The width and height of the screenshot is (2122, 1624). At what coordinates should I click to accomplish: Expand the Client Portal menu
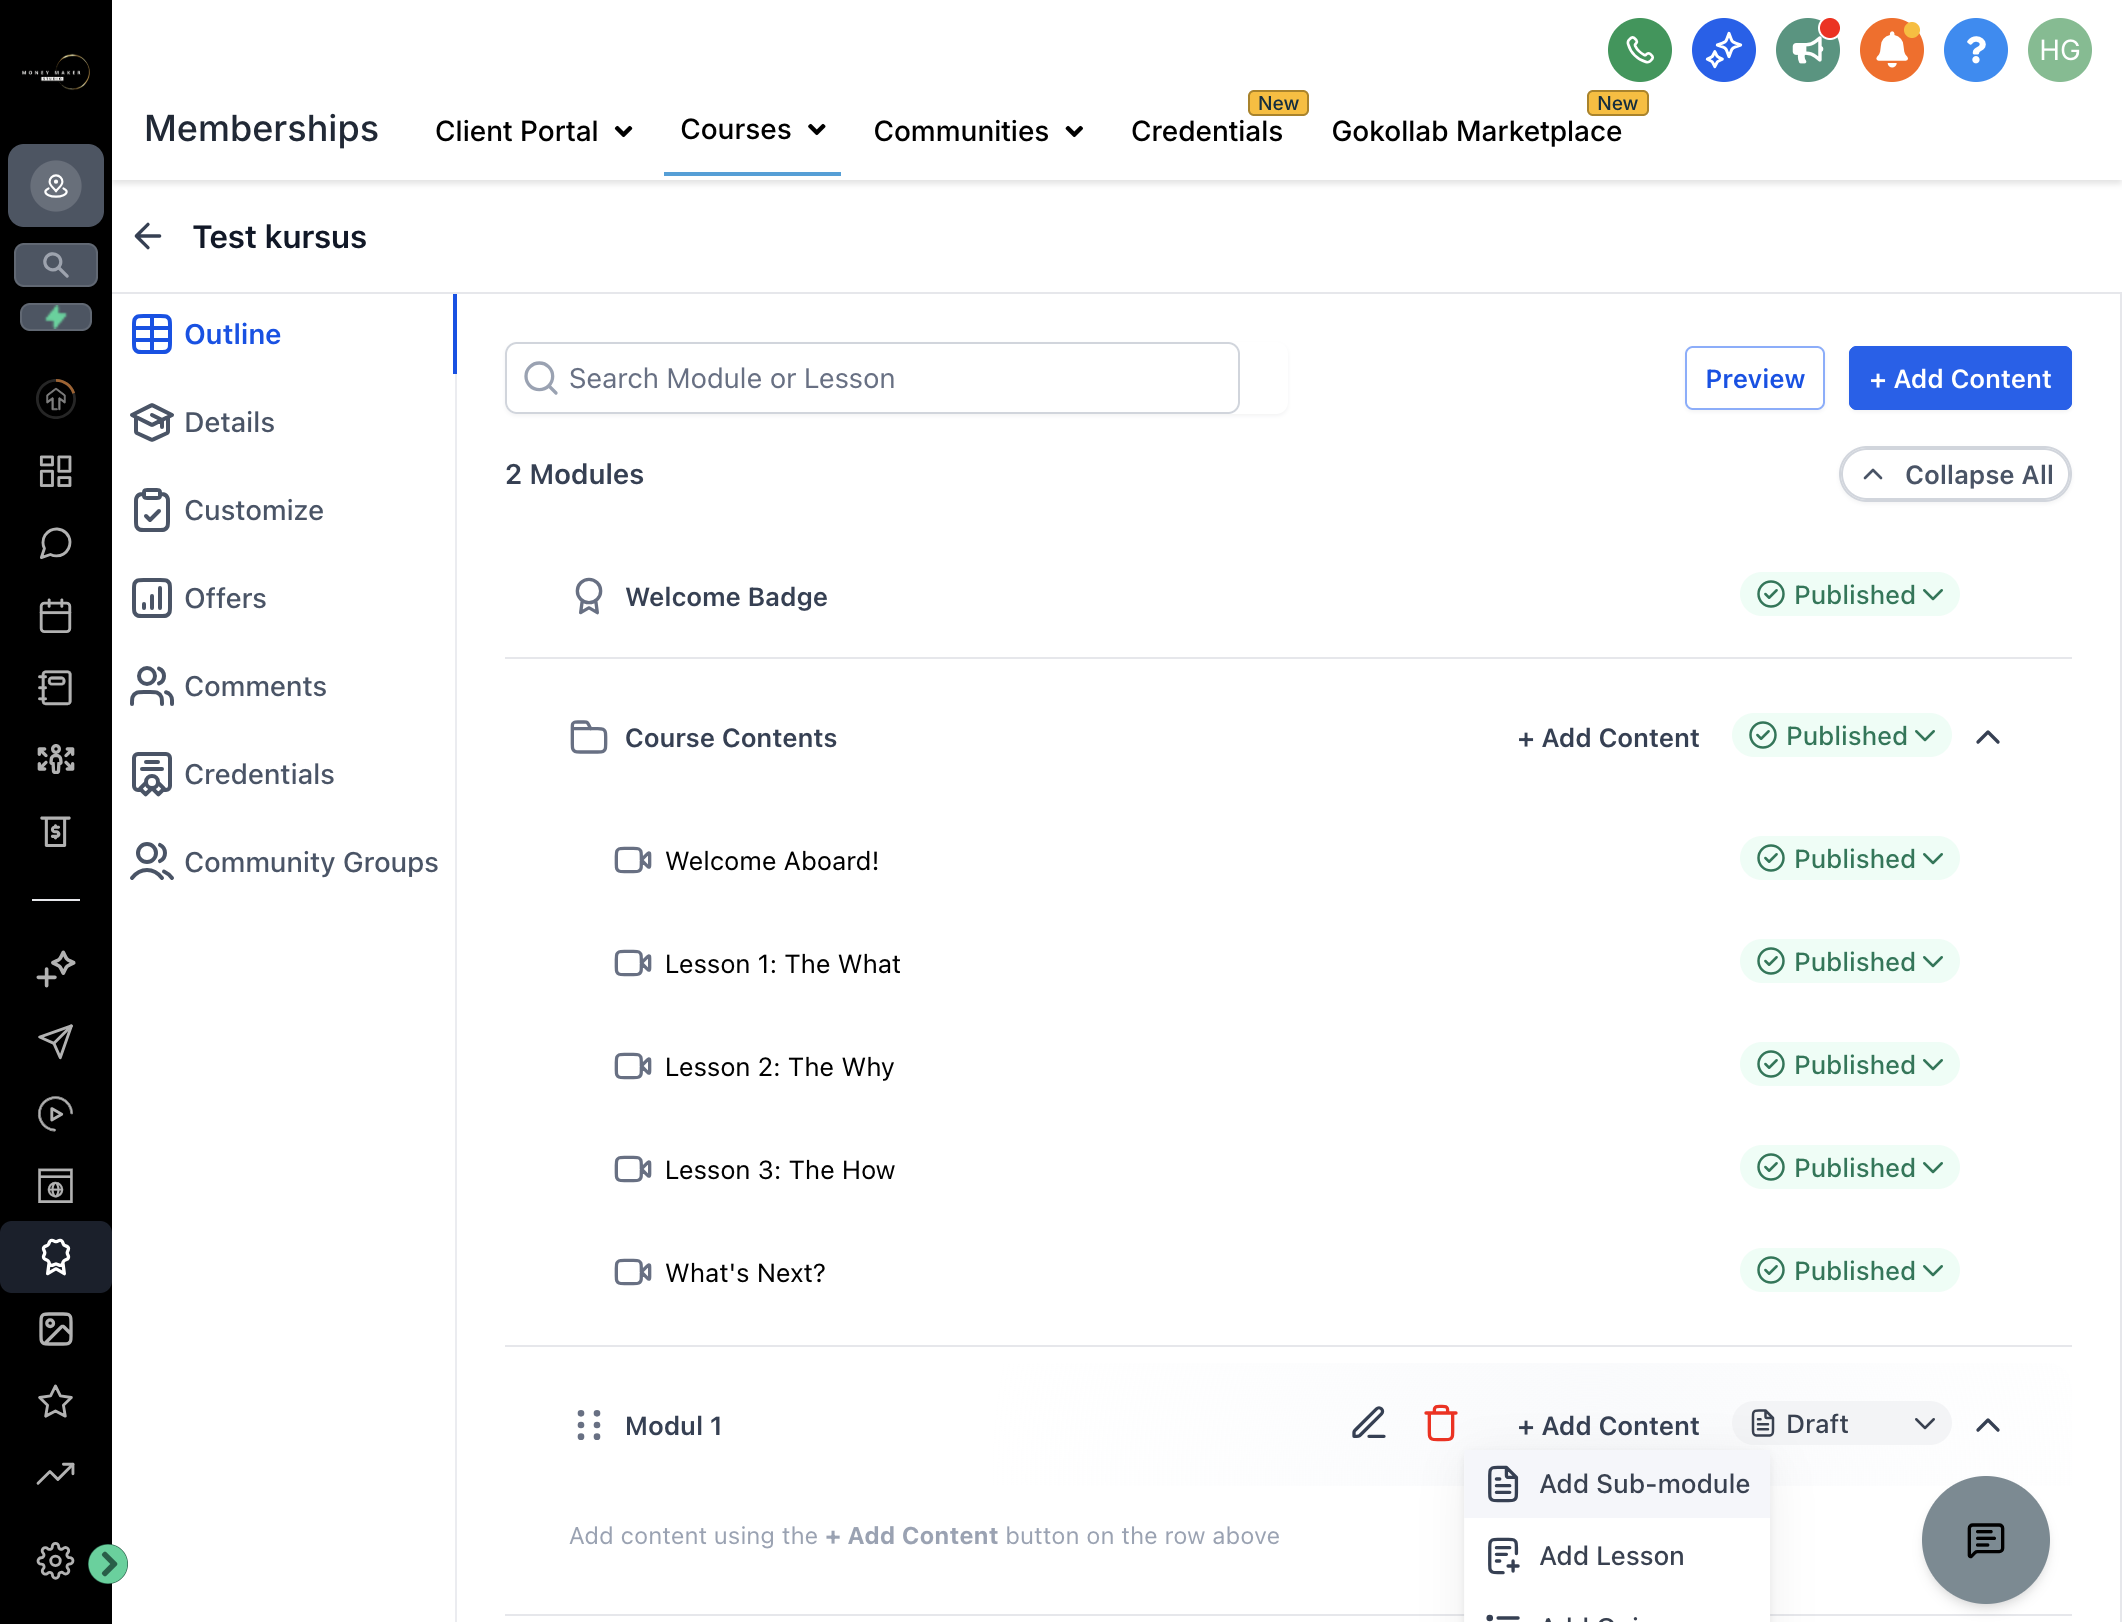pyautogui.click(x=534, y=131)
